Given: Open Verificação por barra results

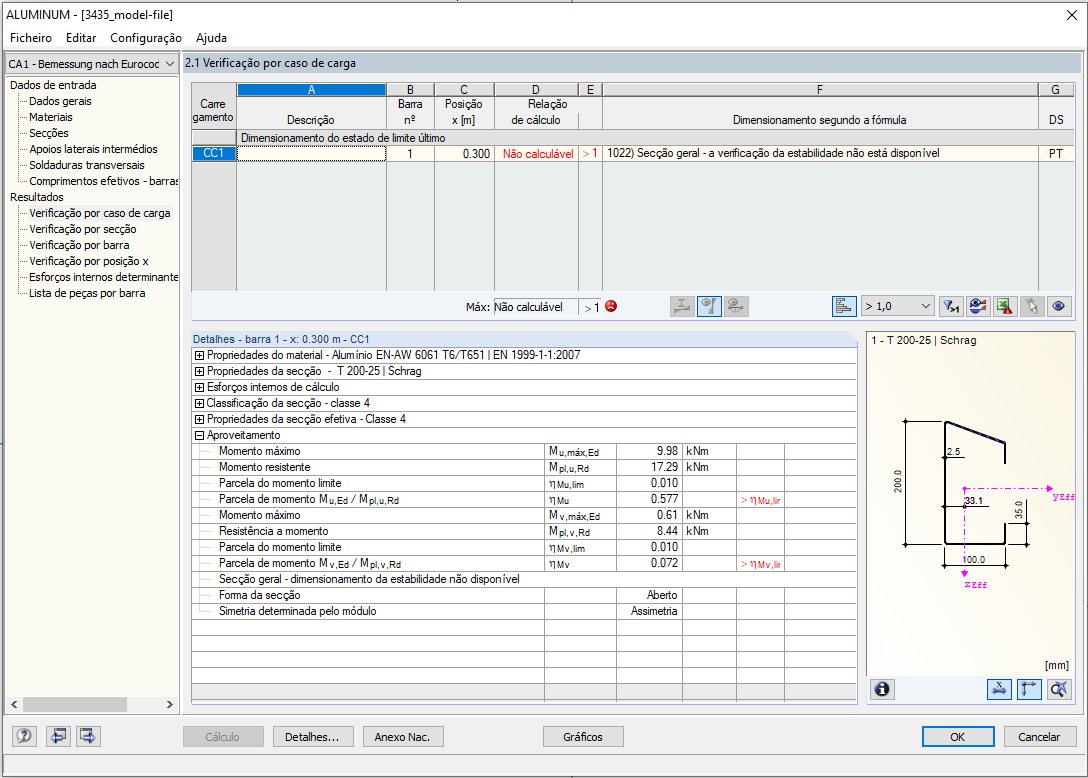Looking at the screenshot, I should click(79, 245).
